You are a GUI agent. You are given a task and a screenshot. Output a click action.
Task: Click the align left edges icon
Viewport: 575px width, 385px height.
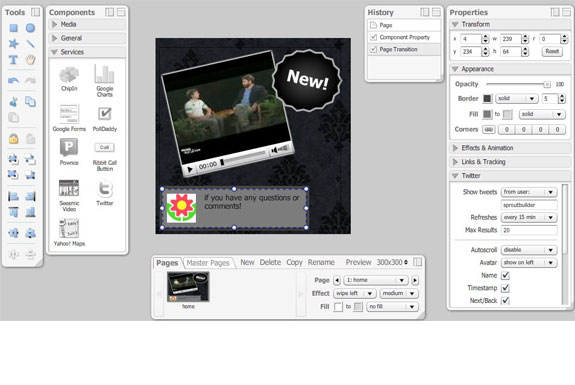point(14,196)
